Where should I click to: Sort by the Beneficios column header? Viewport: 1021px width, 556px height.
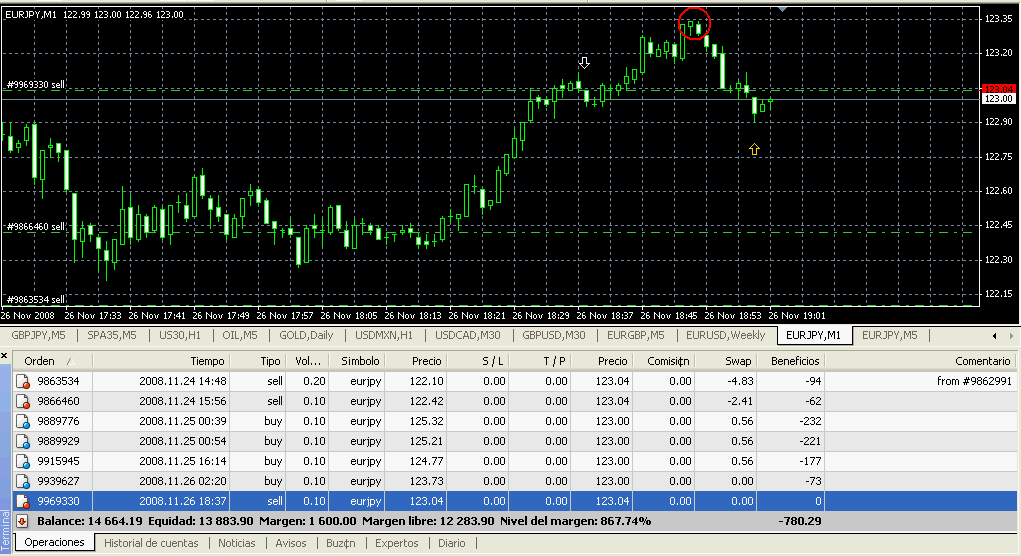(794, 361)
